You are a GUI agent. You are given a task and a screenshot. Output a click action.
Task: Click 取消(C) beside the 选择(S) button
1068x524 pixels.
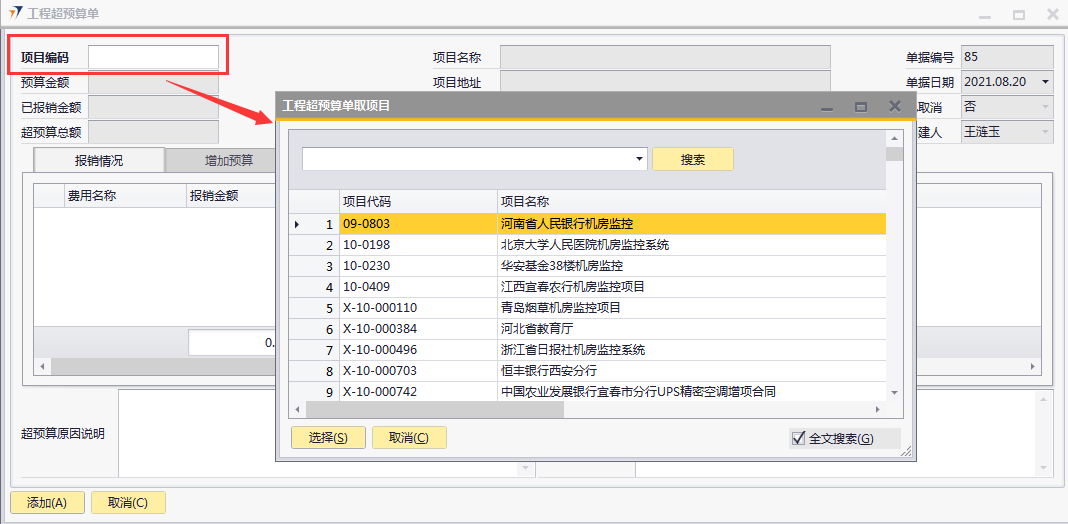[x=408, y=438]
